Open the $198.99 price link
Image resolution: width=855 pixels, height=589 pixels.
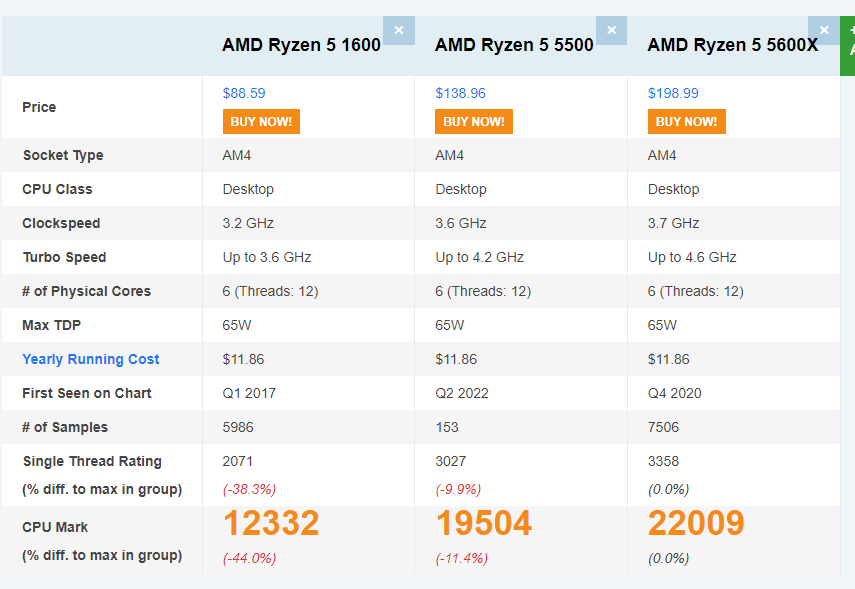pyautogui.click(x=673, y=93)
